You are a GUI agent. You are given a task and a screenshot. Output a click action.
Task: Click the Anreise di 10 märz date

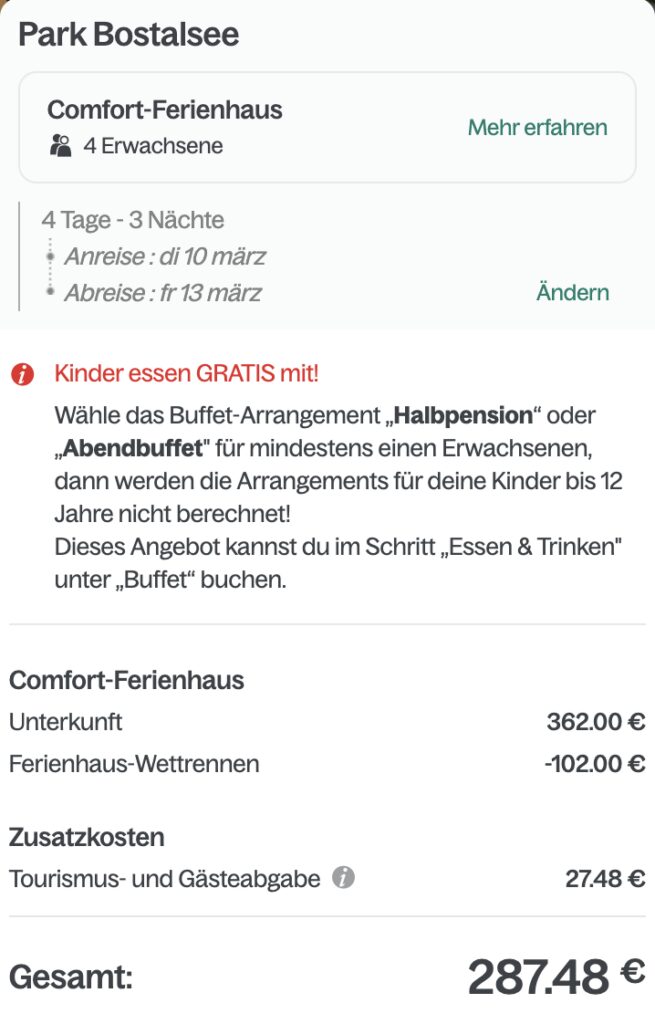pos(165,256)
